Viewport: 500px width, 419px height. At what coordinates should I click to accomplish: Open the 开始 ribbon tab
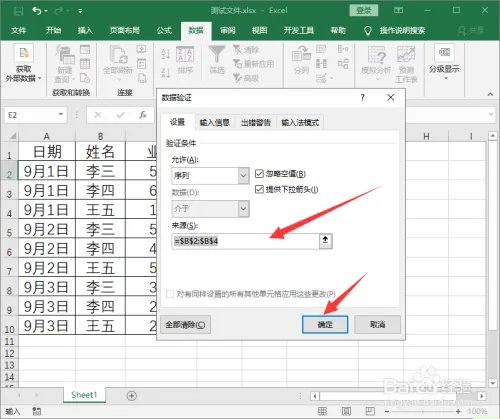[x=53, y=31]
